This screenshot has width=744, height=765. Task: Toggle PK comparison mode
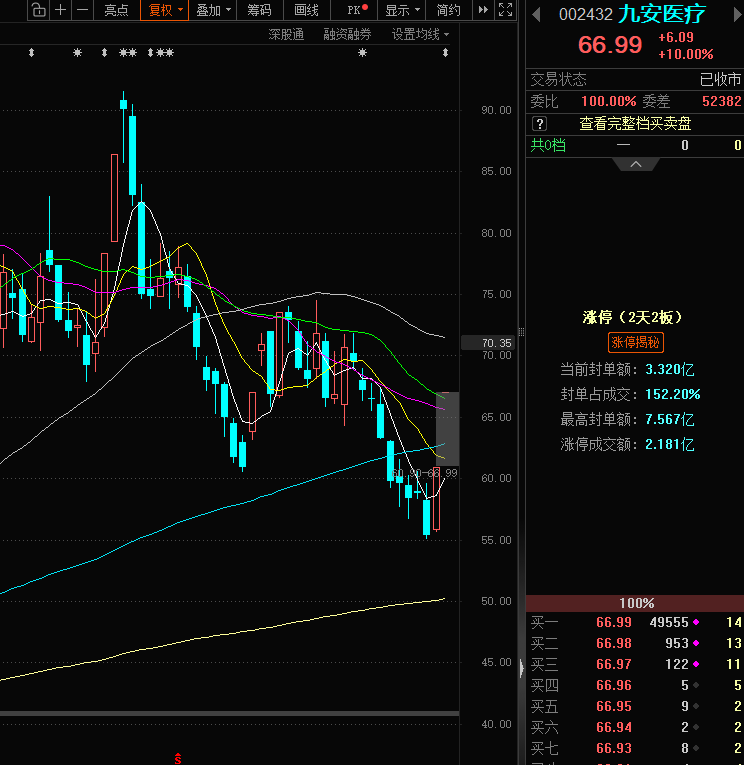pos(357,10)
